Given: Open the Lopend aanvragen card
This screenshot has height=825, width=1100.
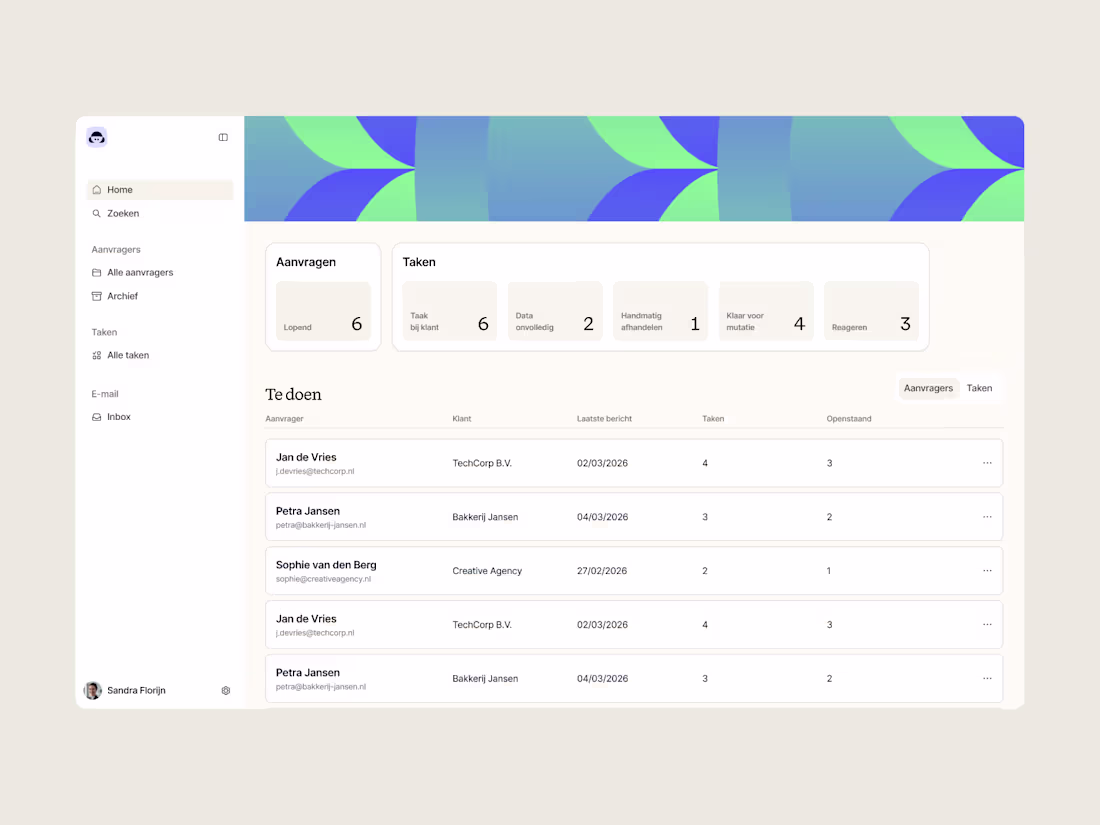Looking at the screenshot, I should coord(323,311).
